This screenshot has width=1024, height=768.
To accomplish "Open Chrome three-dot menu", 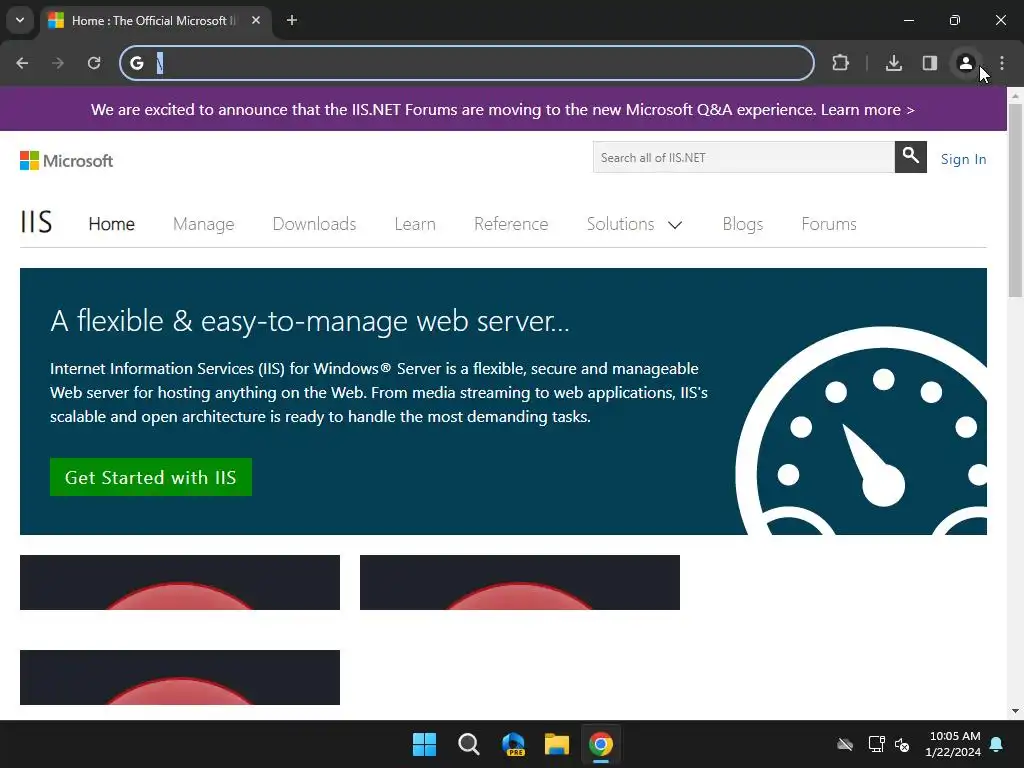I will (1002, 63).
